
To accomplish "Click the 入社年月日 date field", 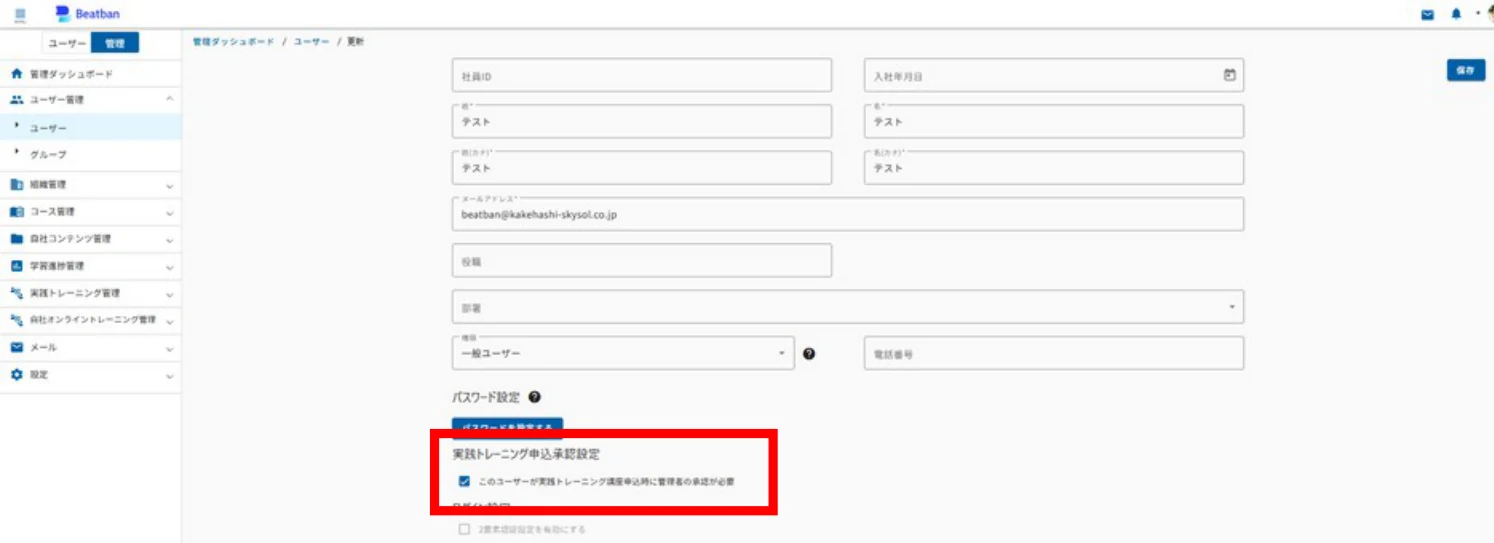I will [1054, 75].
